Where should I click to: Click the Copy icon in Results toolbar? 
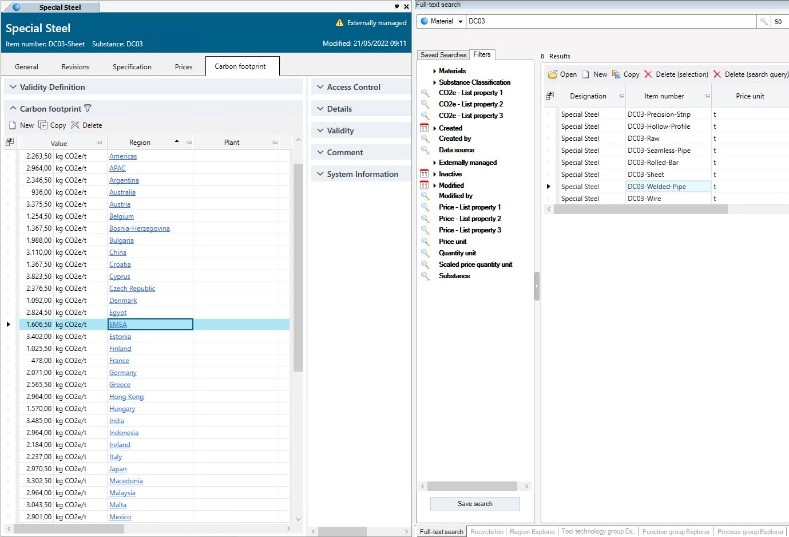[616, 74]
